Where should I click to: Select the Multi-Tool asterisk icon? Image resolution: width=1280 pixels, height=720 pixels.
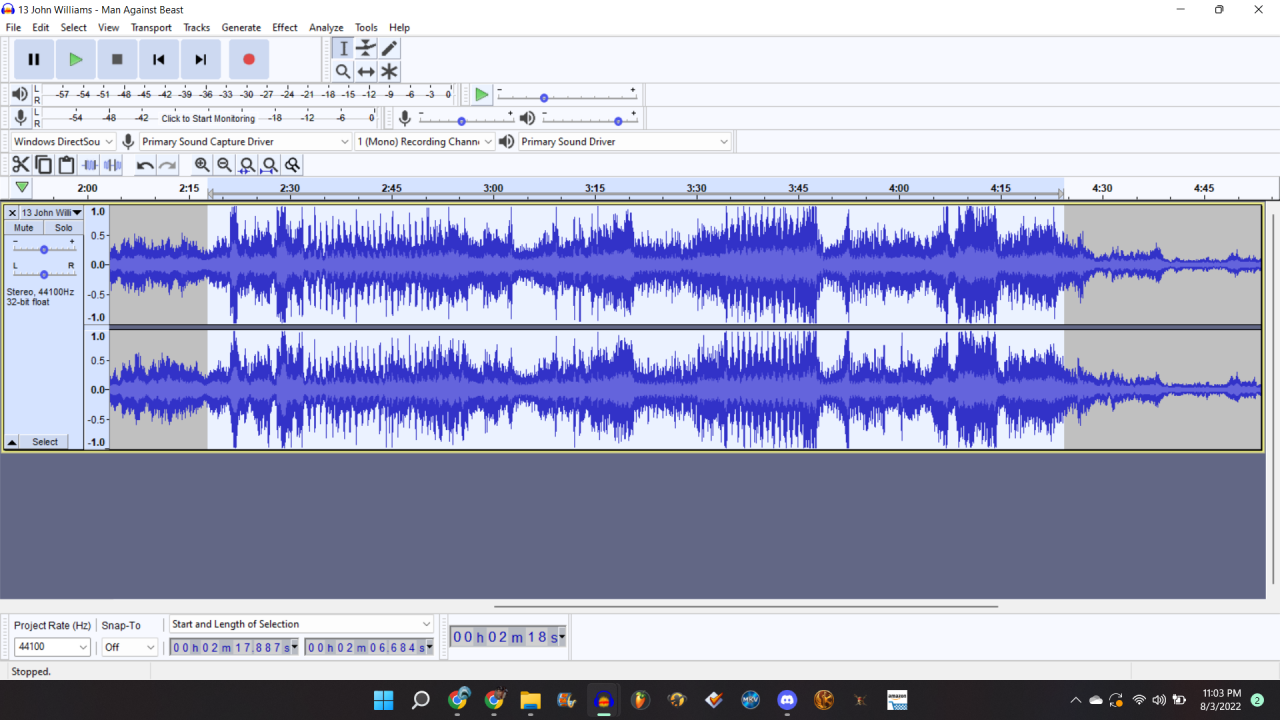[x=389, y=71]
